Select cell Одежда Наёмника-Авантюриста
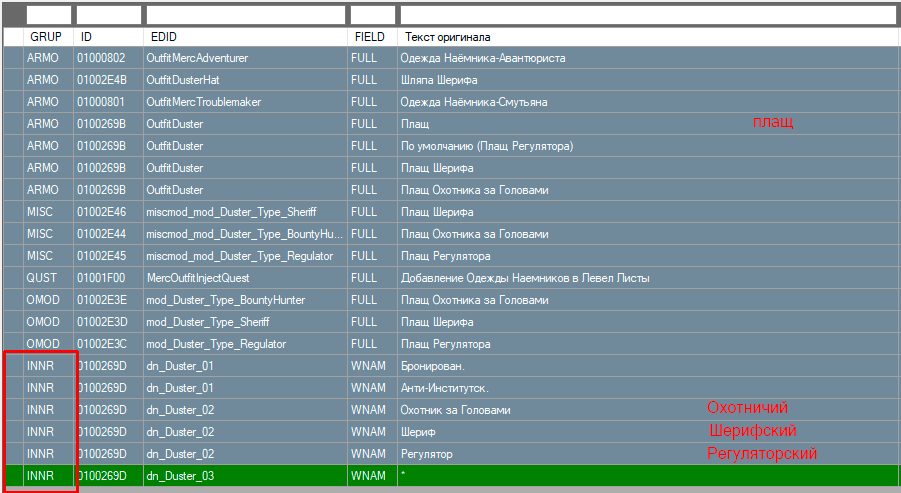This screenshot has width=901, height=493. 648,58
